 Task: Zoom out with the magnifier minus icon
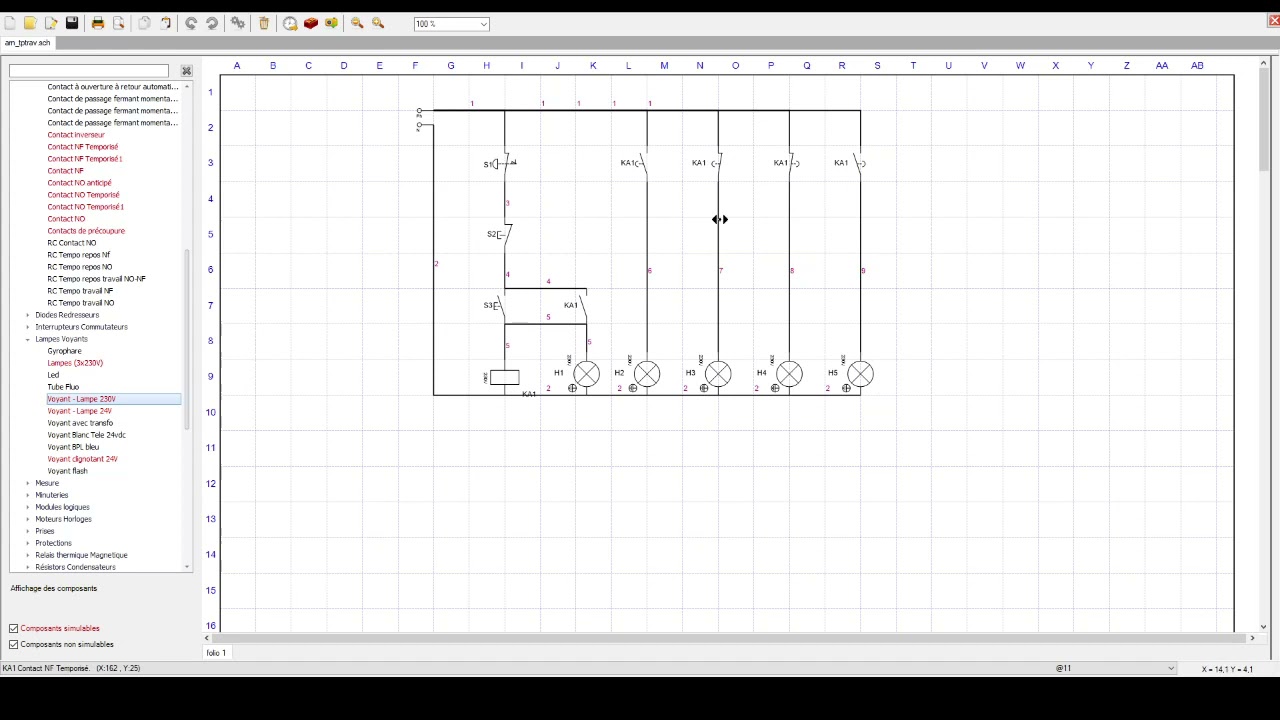pyautogui.click(x=357, y=23)
